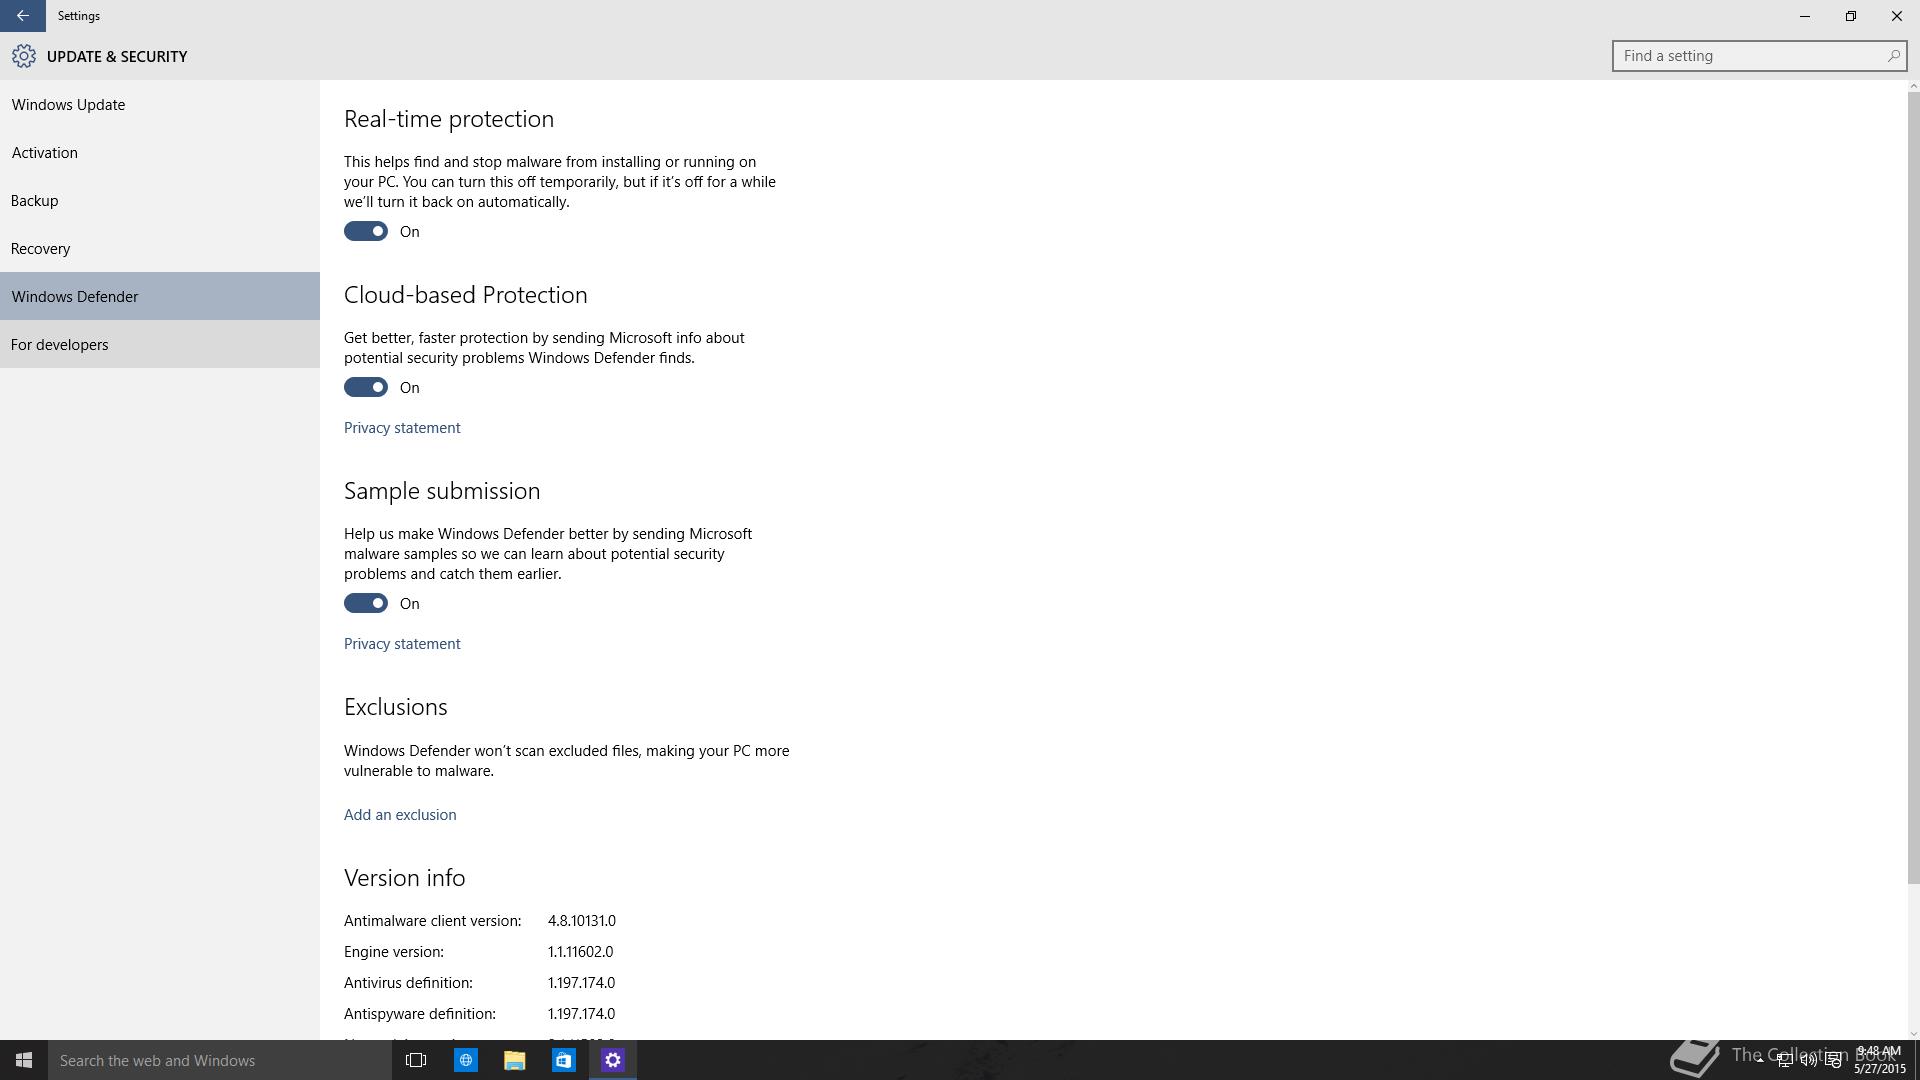Minimize the Settings window
Viewport: 1920px width, 1080px height.
coord(1805,16)
